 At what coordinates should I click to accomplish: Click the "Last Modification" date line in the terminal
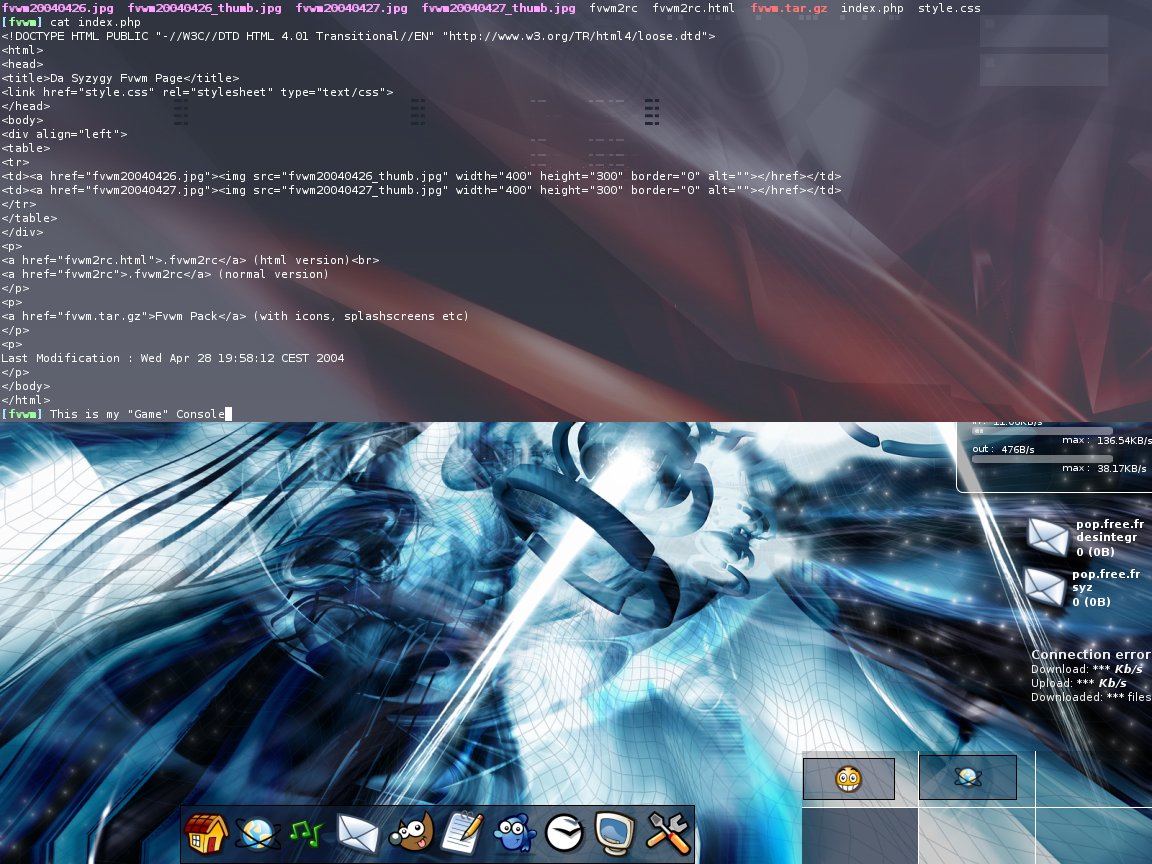coord(173,358)
